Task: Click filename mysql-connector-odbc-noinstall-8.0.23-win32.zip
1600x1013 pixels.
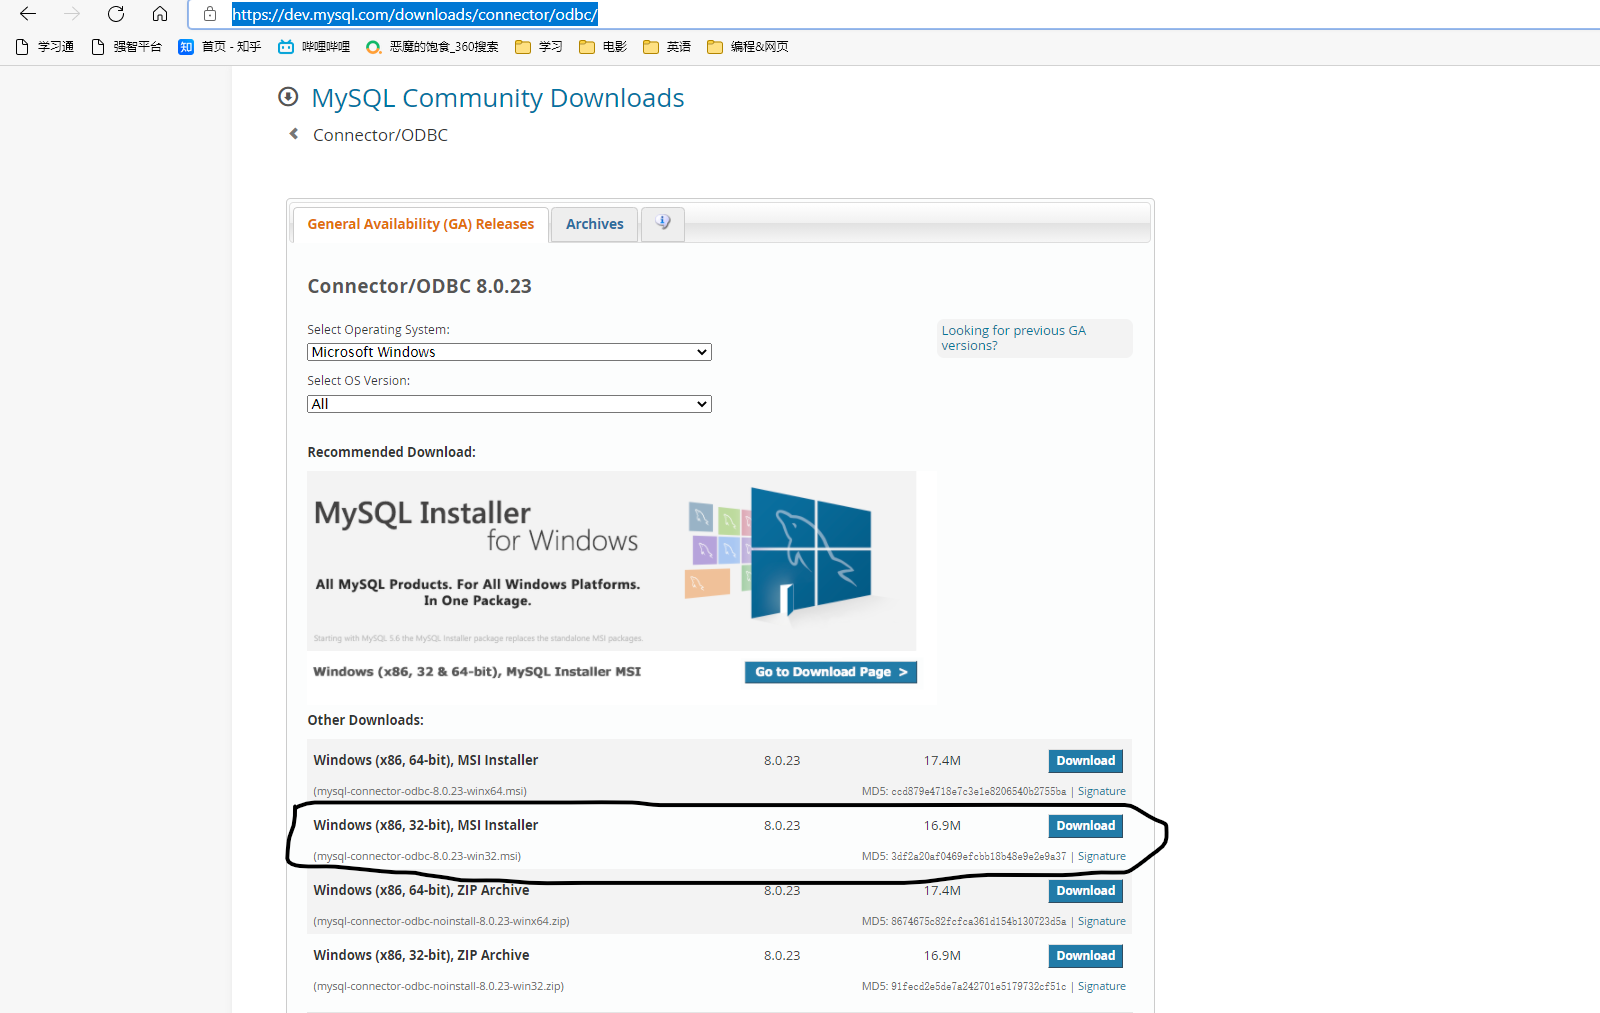Action: [439, 986]
